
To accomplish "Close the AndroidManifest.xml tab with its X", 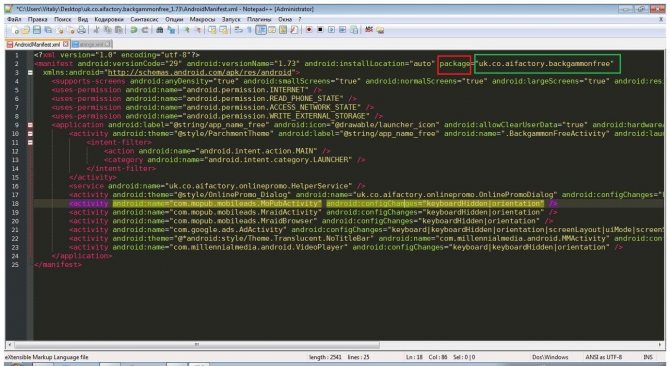I will click(66, 44).
